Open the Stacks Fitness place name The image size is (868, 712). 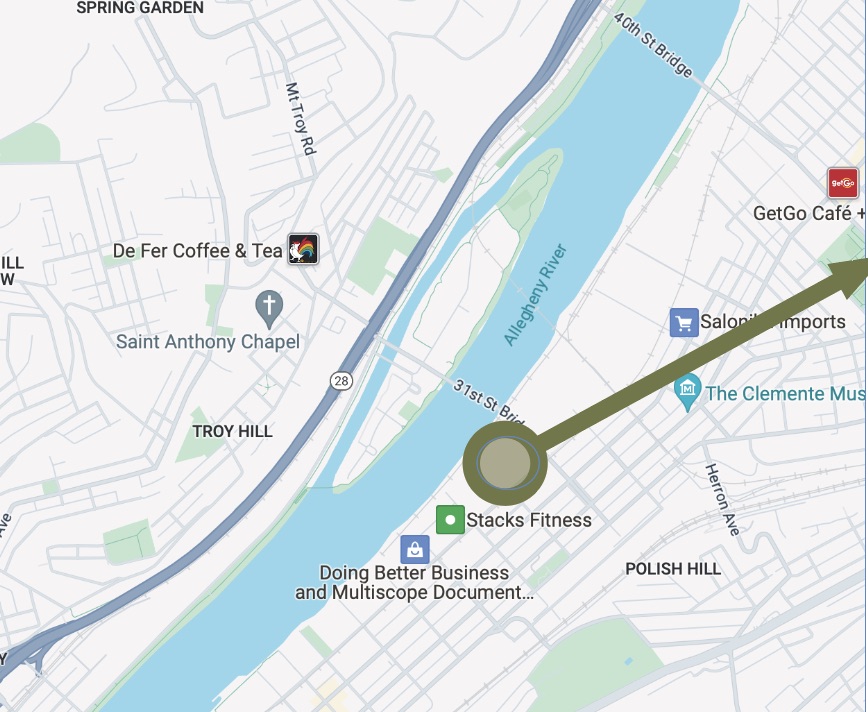pyautogui.click(x=529, y=520)
